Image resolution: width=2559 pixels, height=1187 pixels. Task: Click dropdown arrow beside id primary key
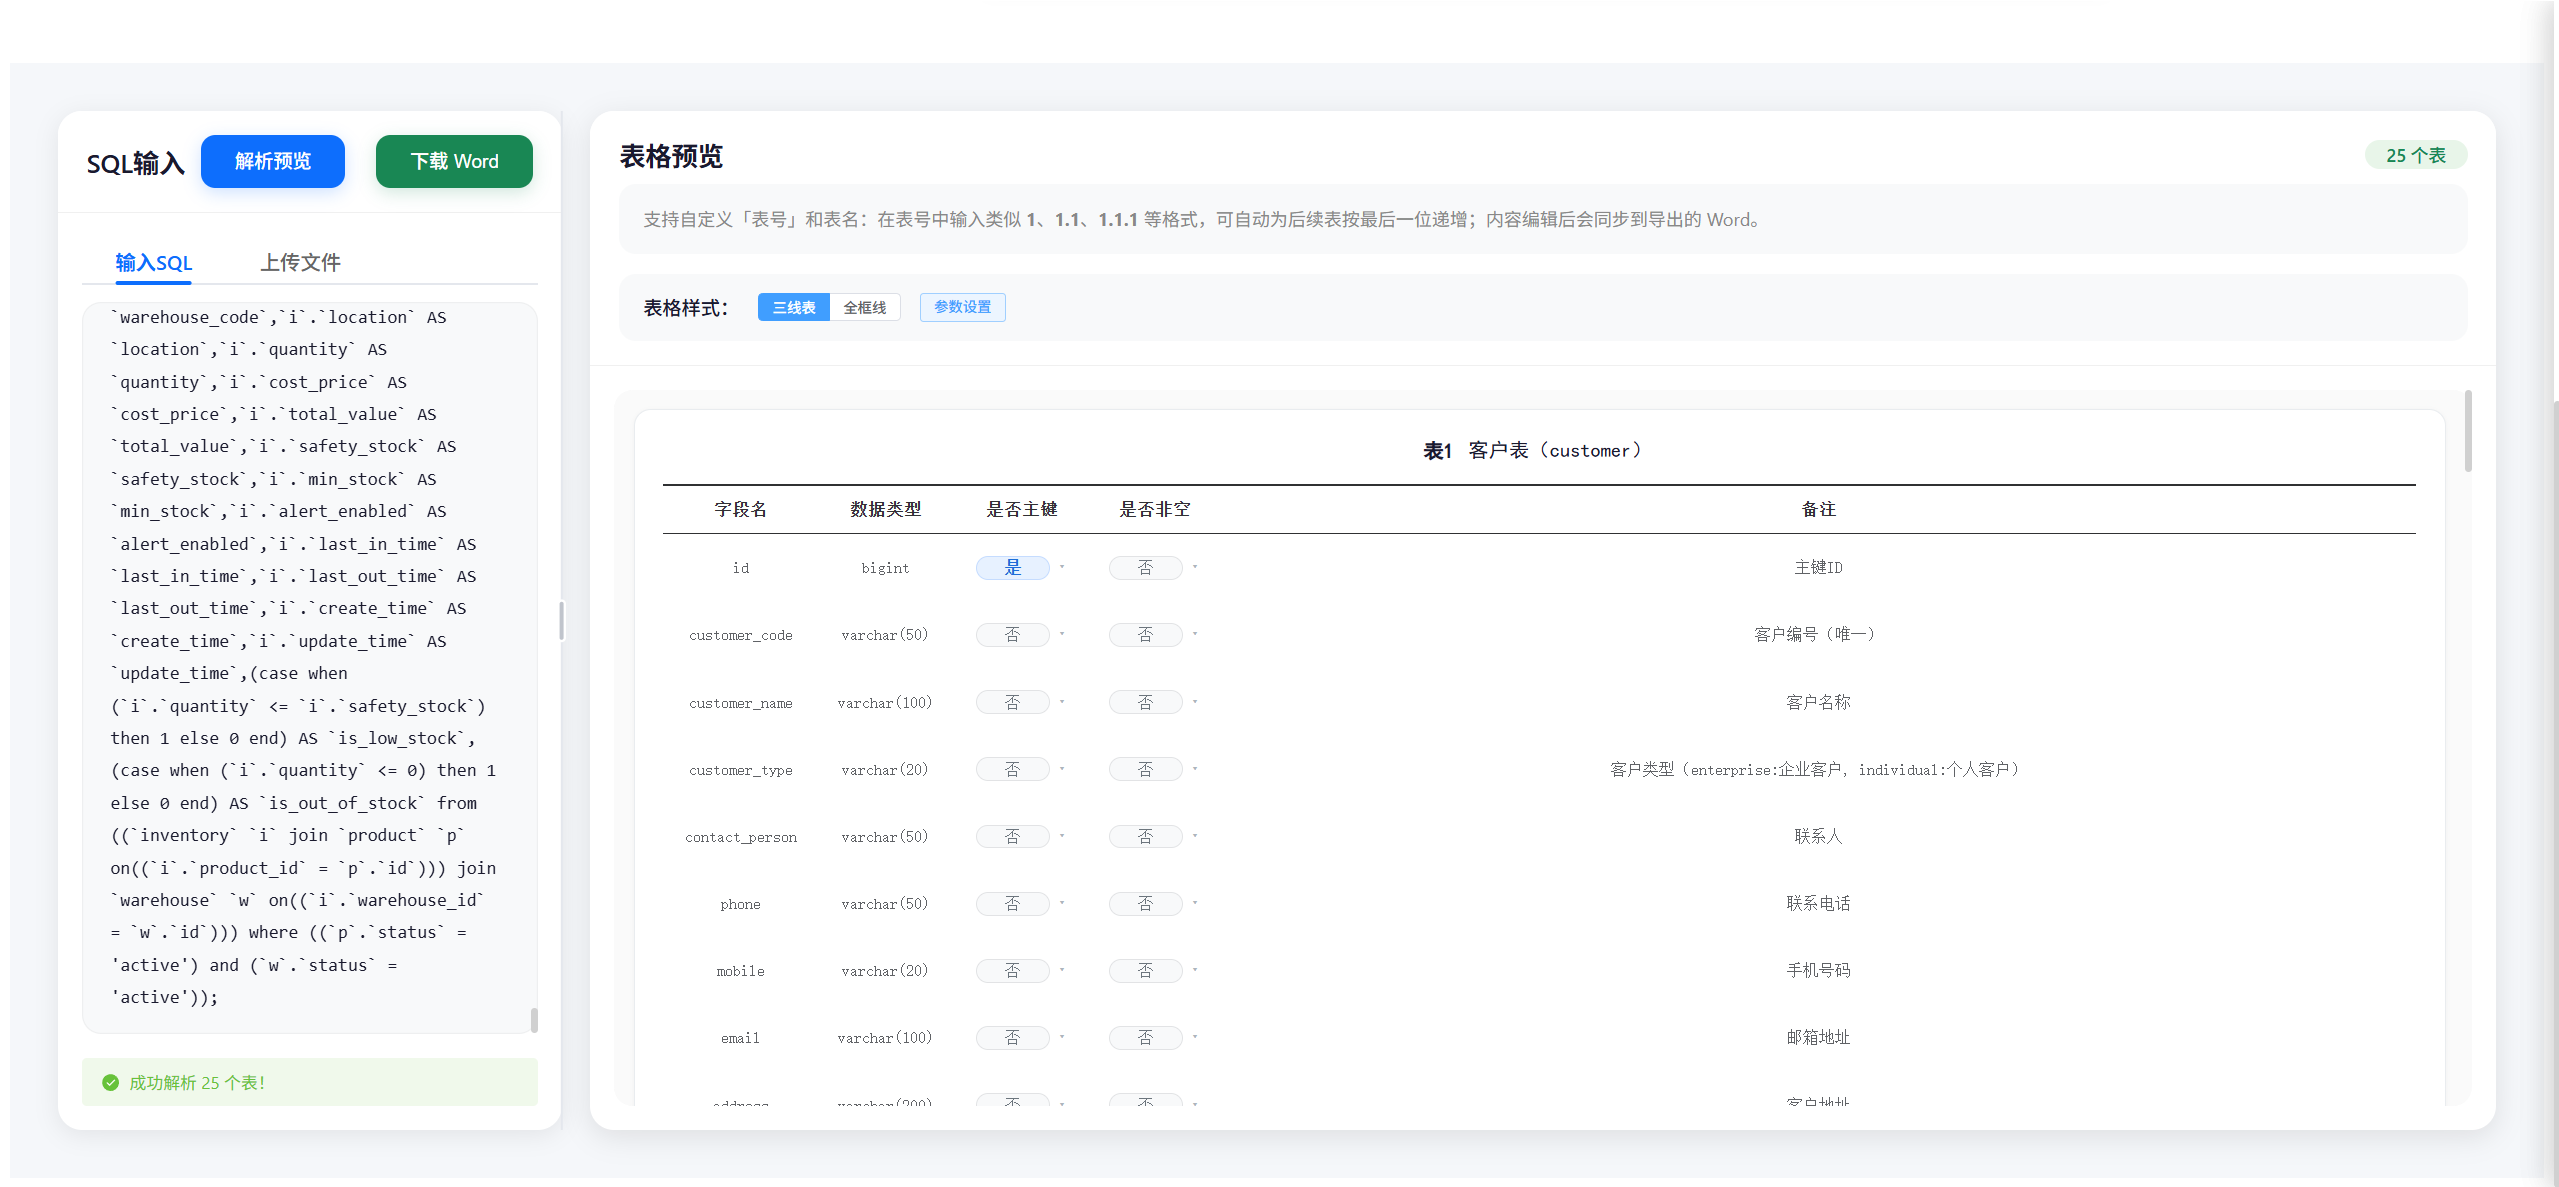click(x=1062, y=567)
